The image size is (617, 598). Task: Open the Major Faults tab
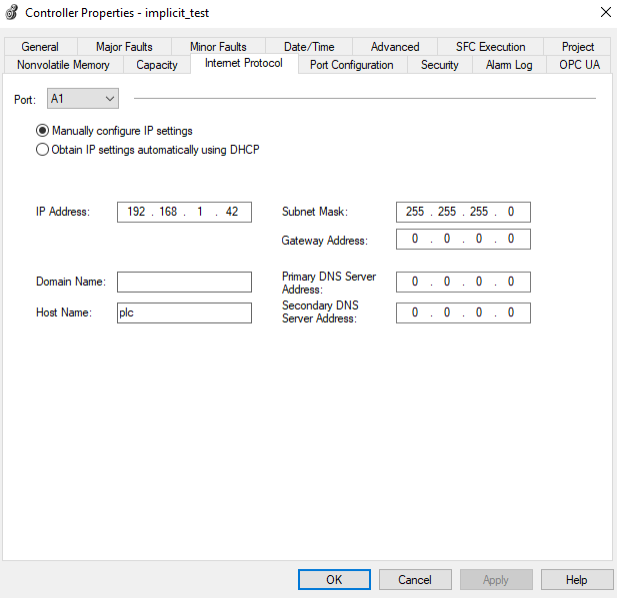click(x=124, y=46)
